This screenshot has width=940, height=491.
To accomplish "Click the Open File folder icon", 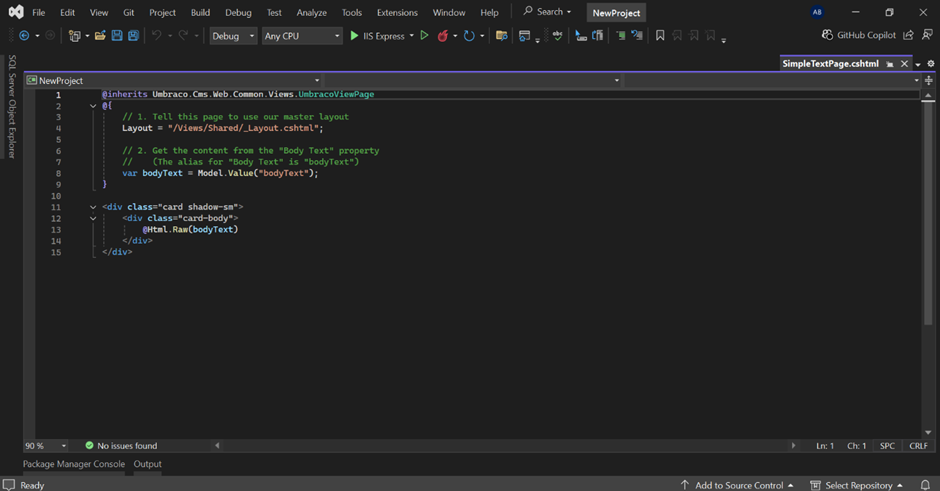I will (100, 36).
